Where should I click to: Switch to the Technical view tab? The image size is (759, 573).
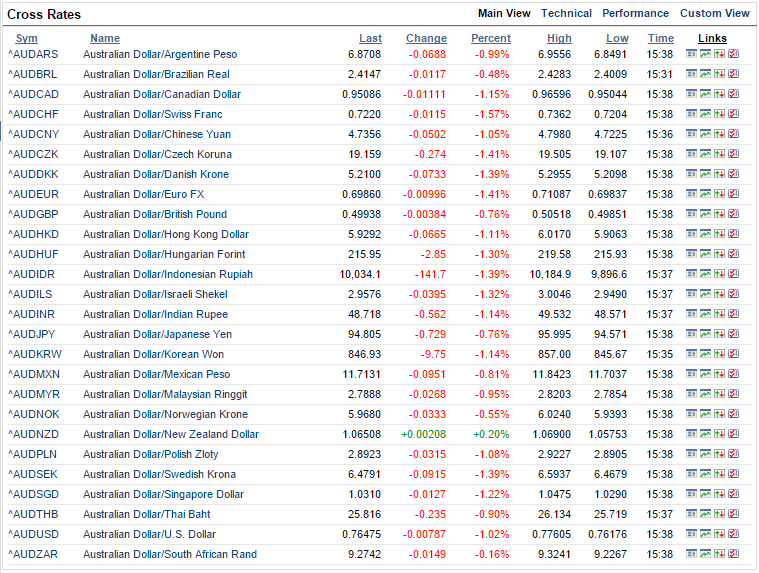point(566,14)
